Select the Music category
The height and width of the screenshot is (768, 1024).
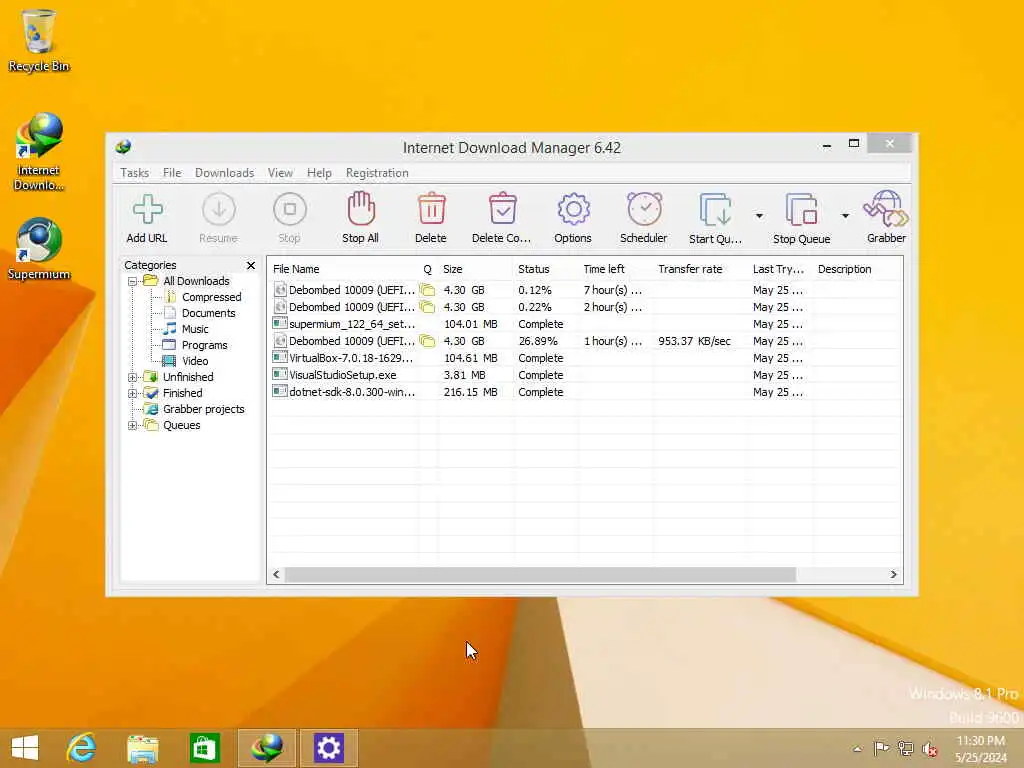[195, 329]
